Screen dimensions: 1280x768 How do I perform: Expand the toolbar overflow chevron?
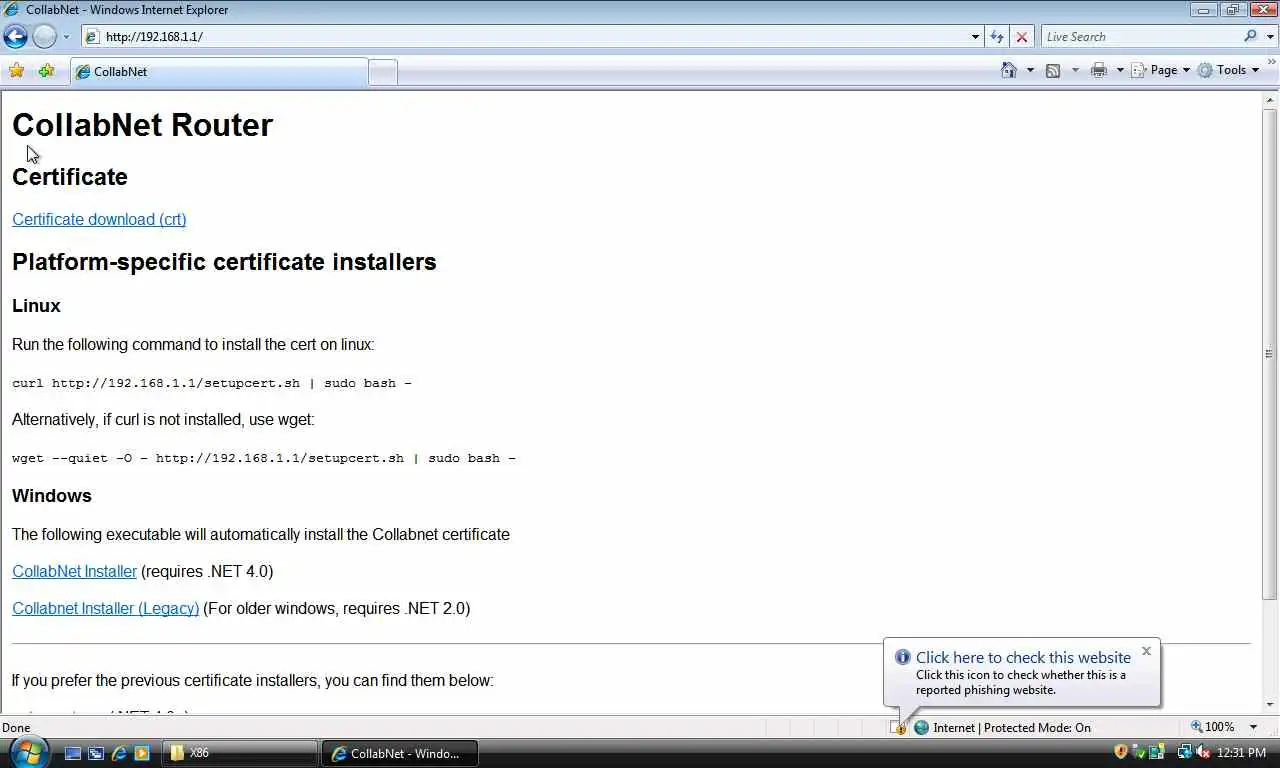1271,64
